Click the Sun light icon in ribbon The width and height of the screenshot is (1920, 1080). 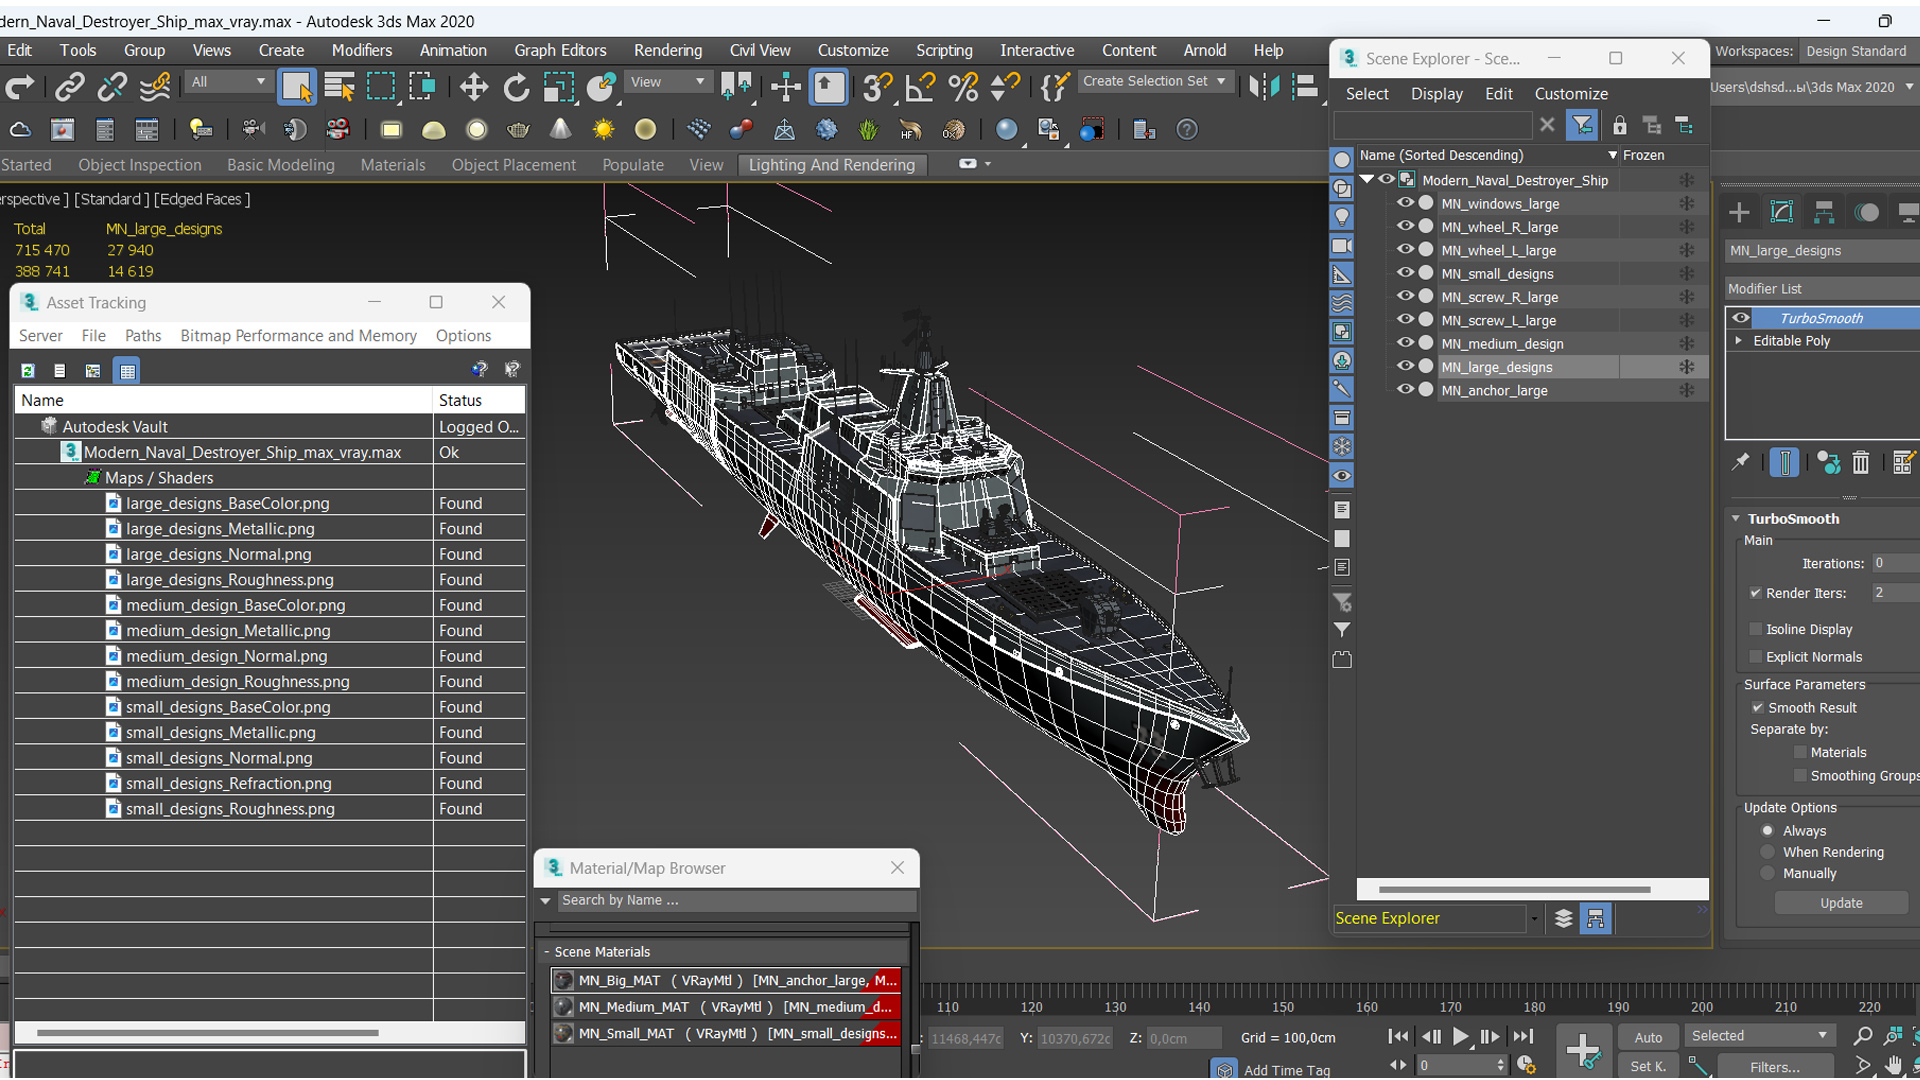603,130
